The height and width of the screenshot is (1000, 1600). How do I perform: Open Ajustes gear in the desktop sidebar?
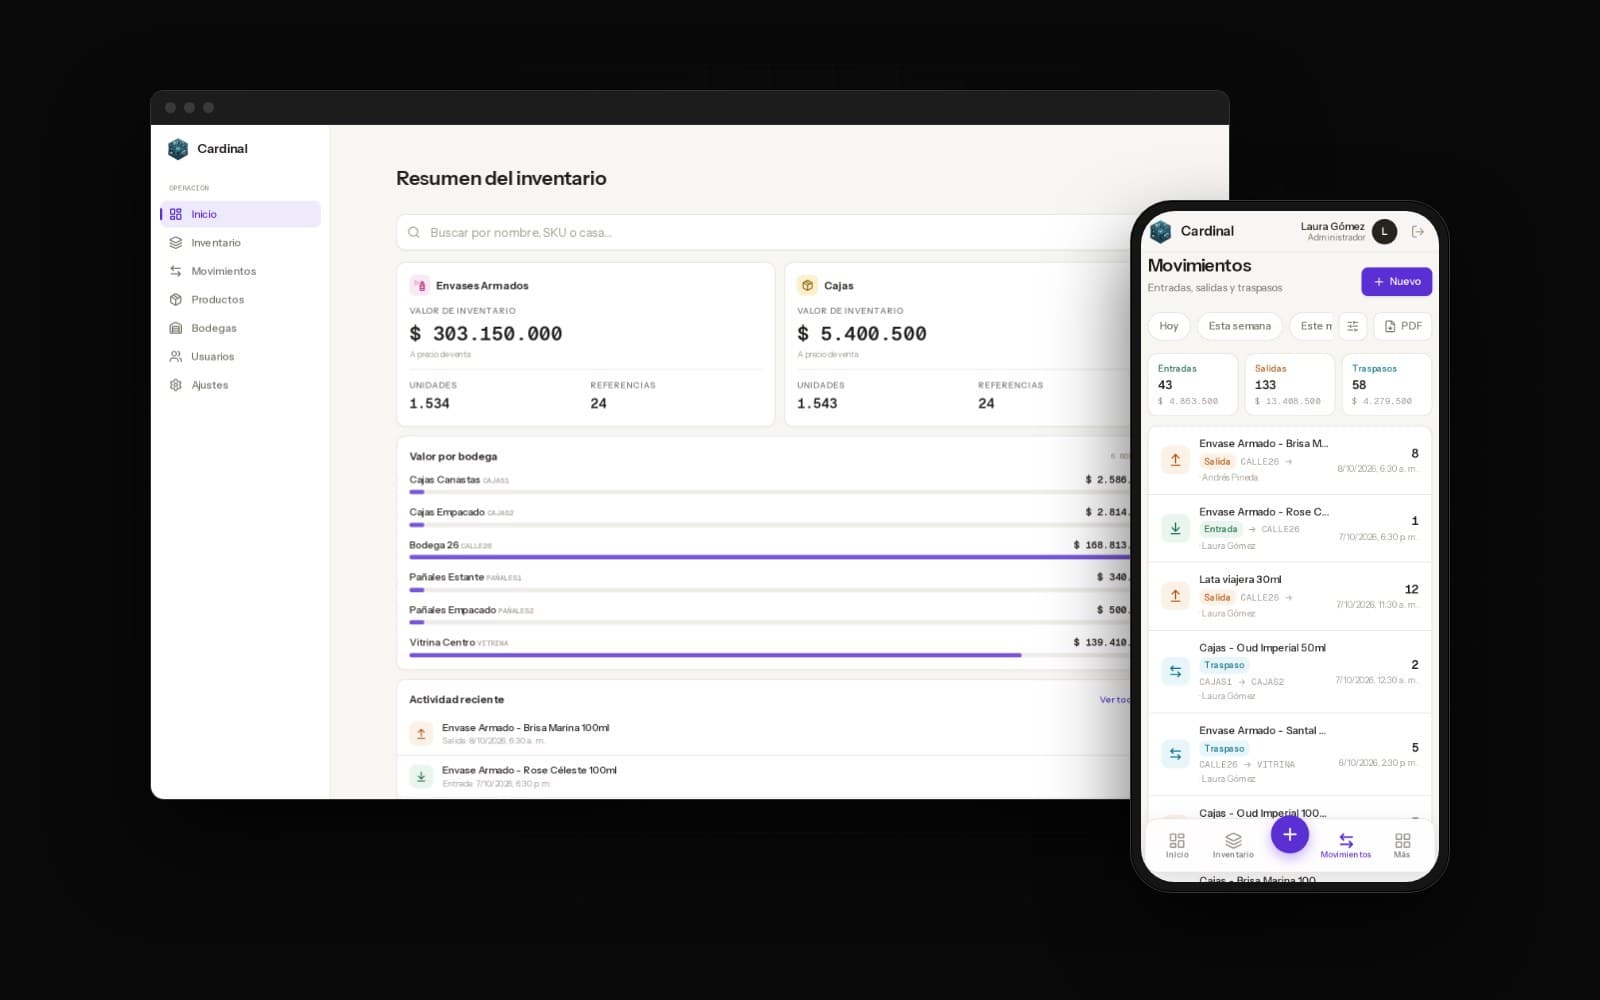[176, 385]
